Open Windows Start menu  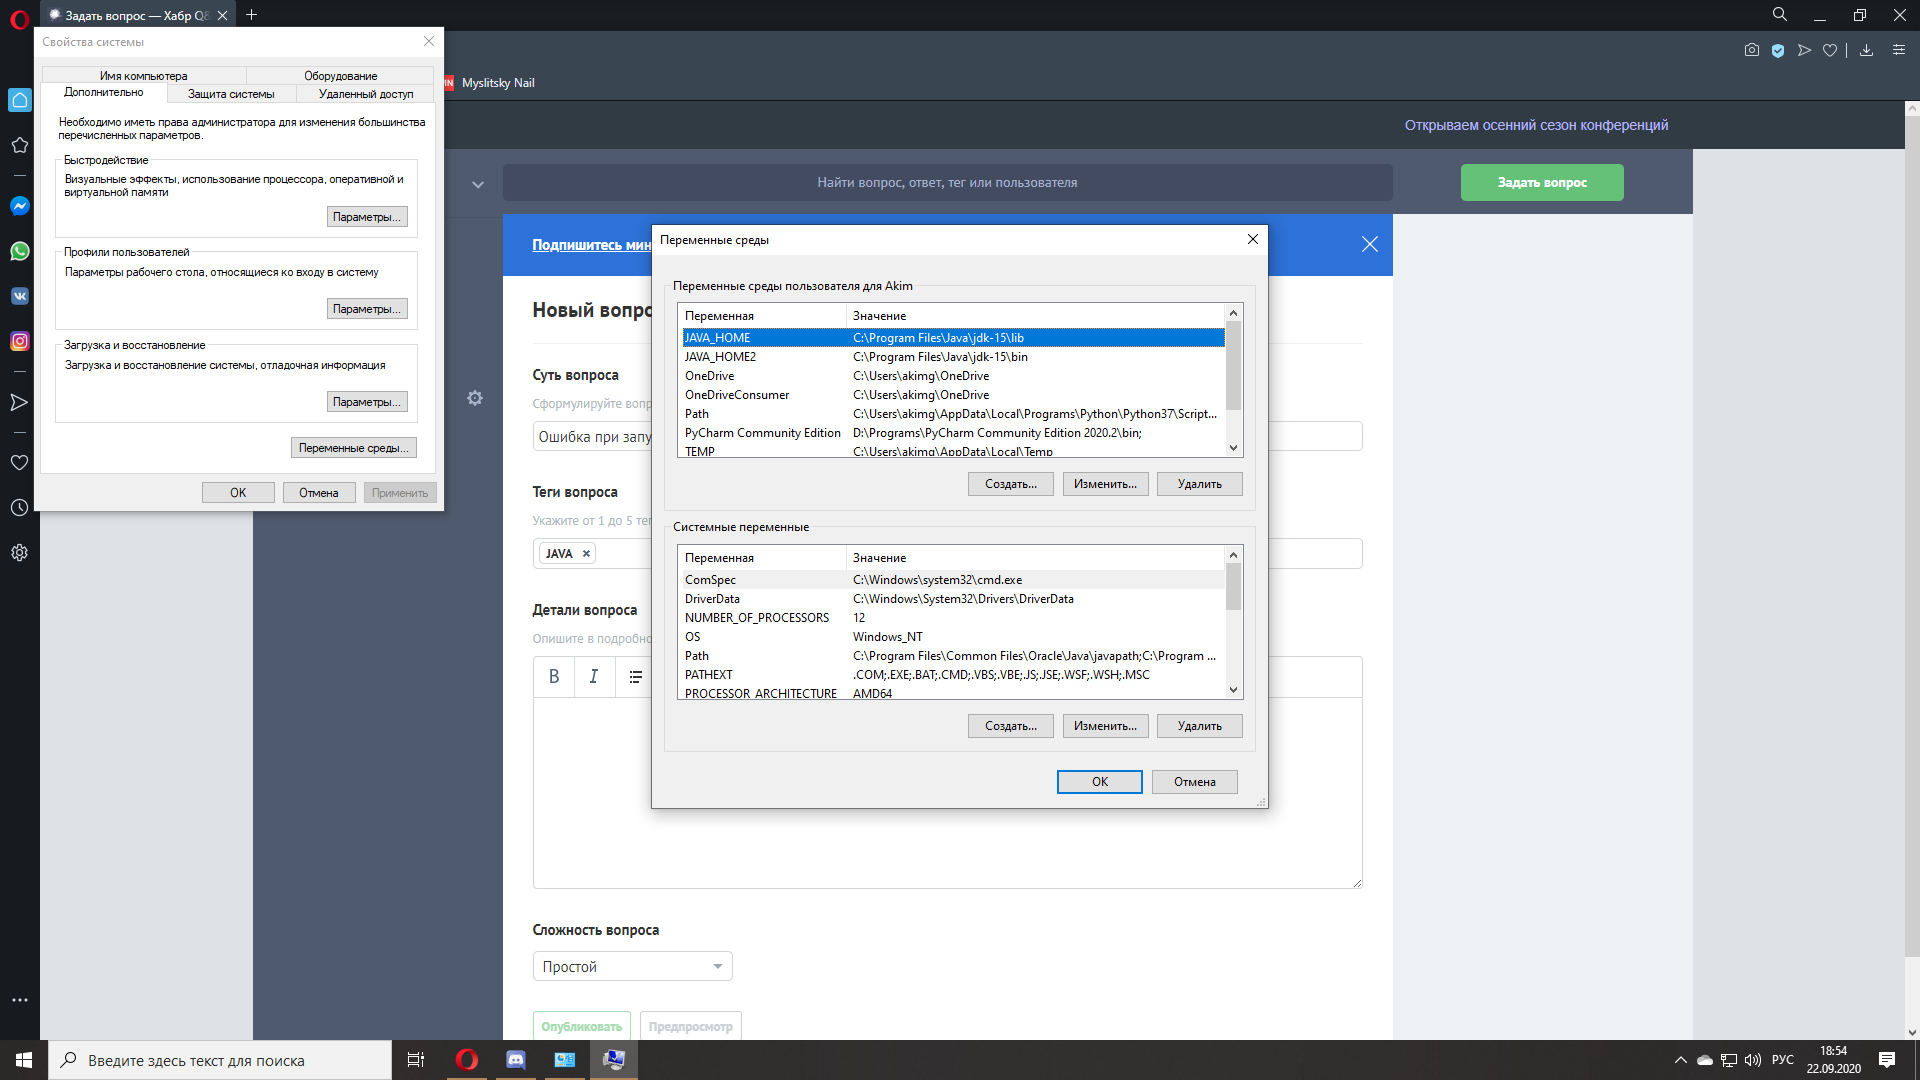(x=24, y=1060)
